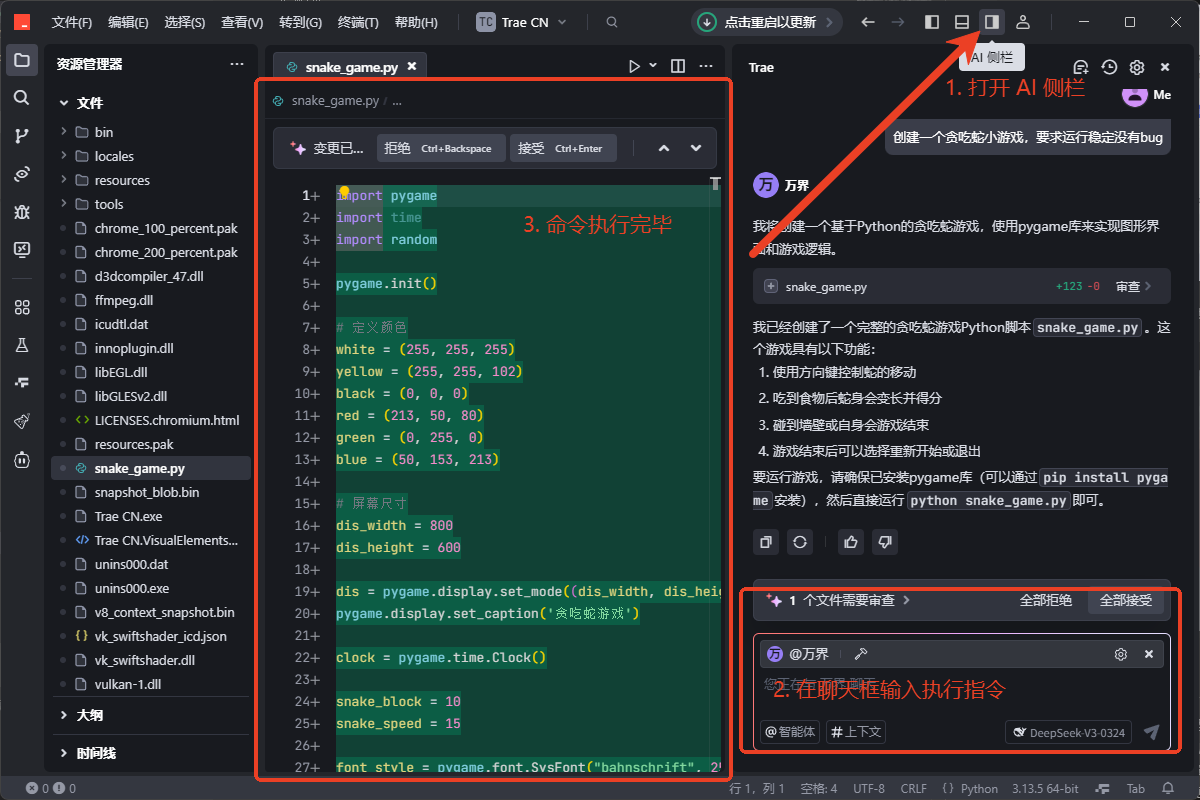The height and width of the screenshot is (800, 1200).
Task: Open notifications bell in status bar
Action: click(x=1169, y=789)
